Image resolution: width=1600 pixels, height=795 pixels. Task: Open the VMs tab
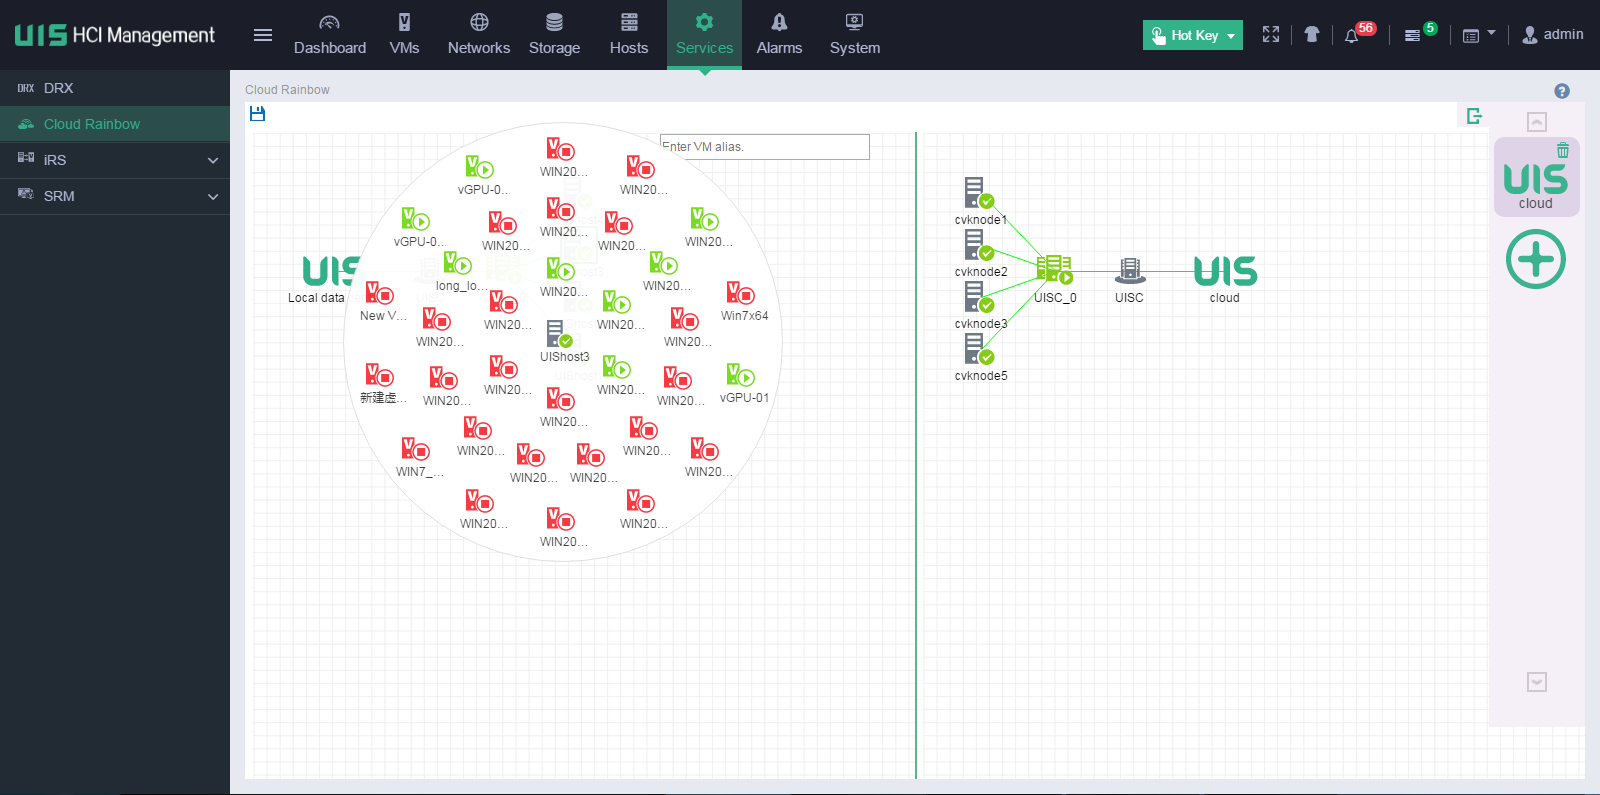(x=405, y=35)
